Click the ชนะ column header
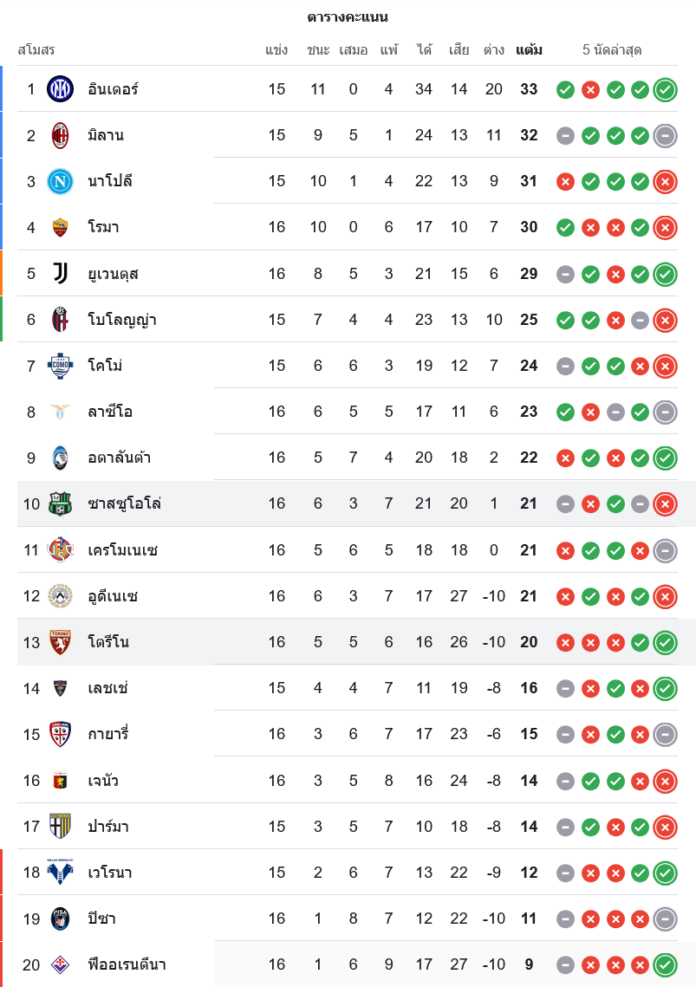 coord(318,50)
